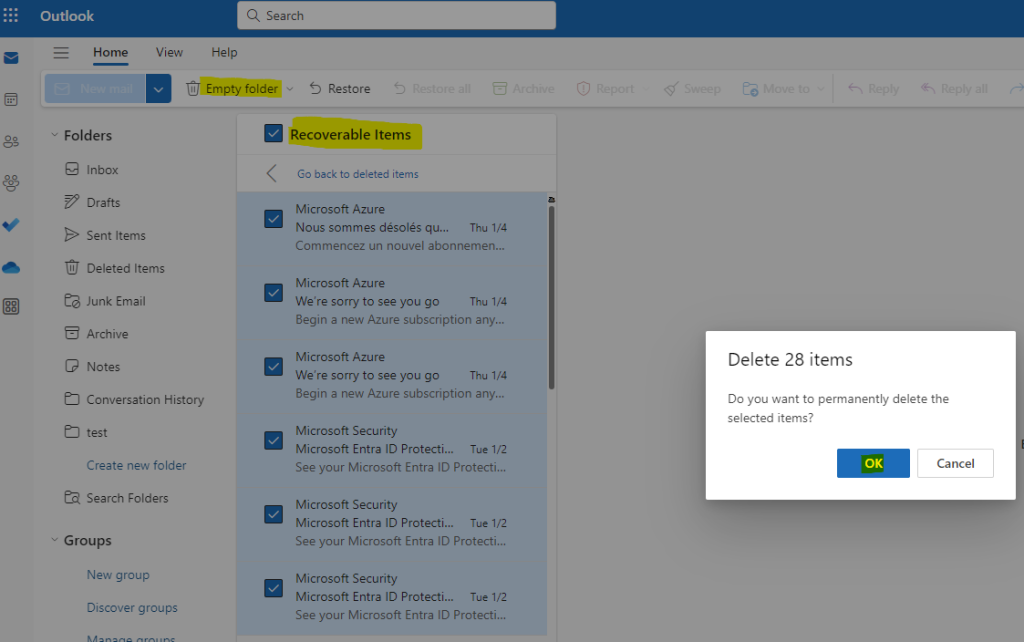Click the Report shield icon
Screen dimensions: 1024x642
[x=583, y=88]
